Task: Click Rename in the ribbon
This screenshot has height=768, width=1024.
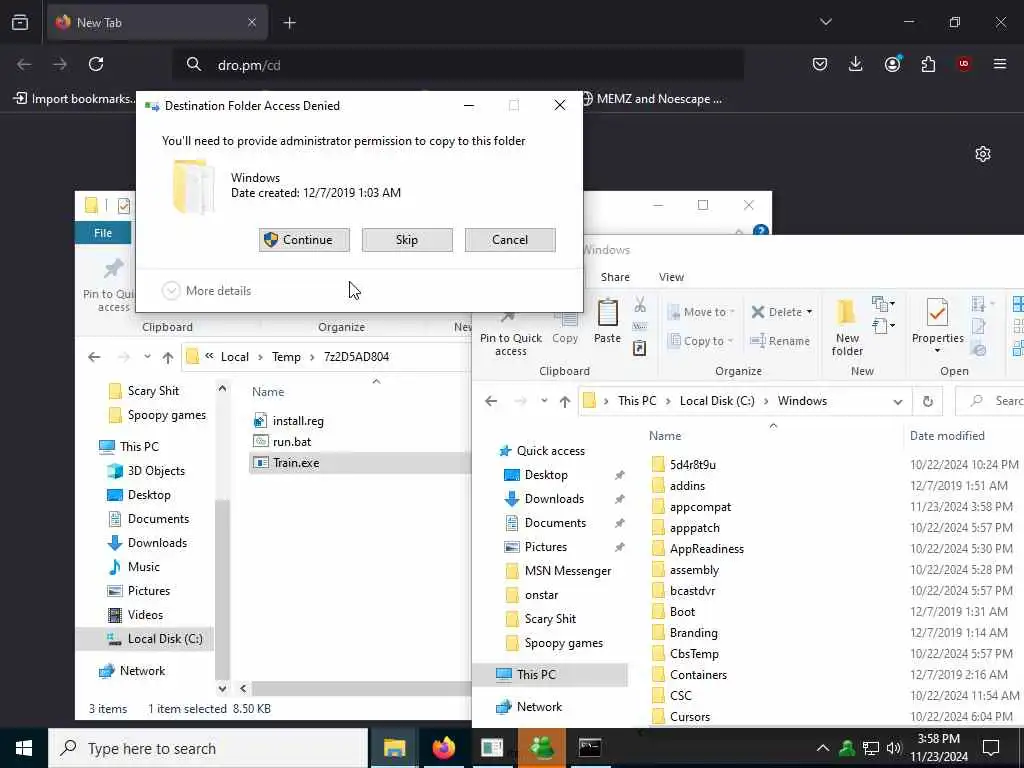Action: click(x=780, y=341)
